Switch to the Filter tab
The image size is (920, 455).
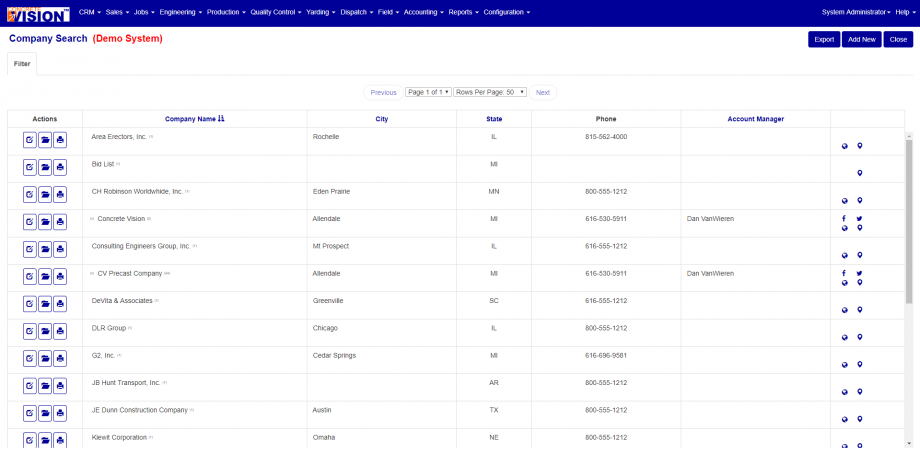[22, 63]
